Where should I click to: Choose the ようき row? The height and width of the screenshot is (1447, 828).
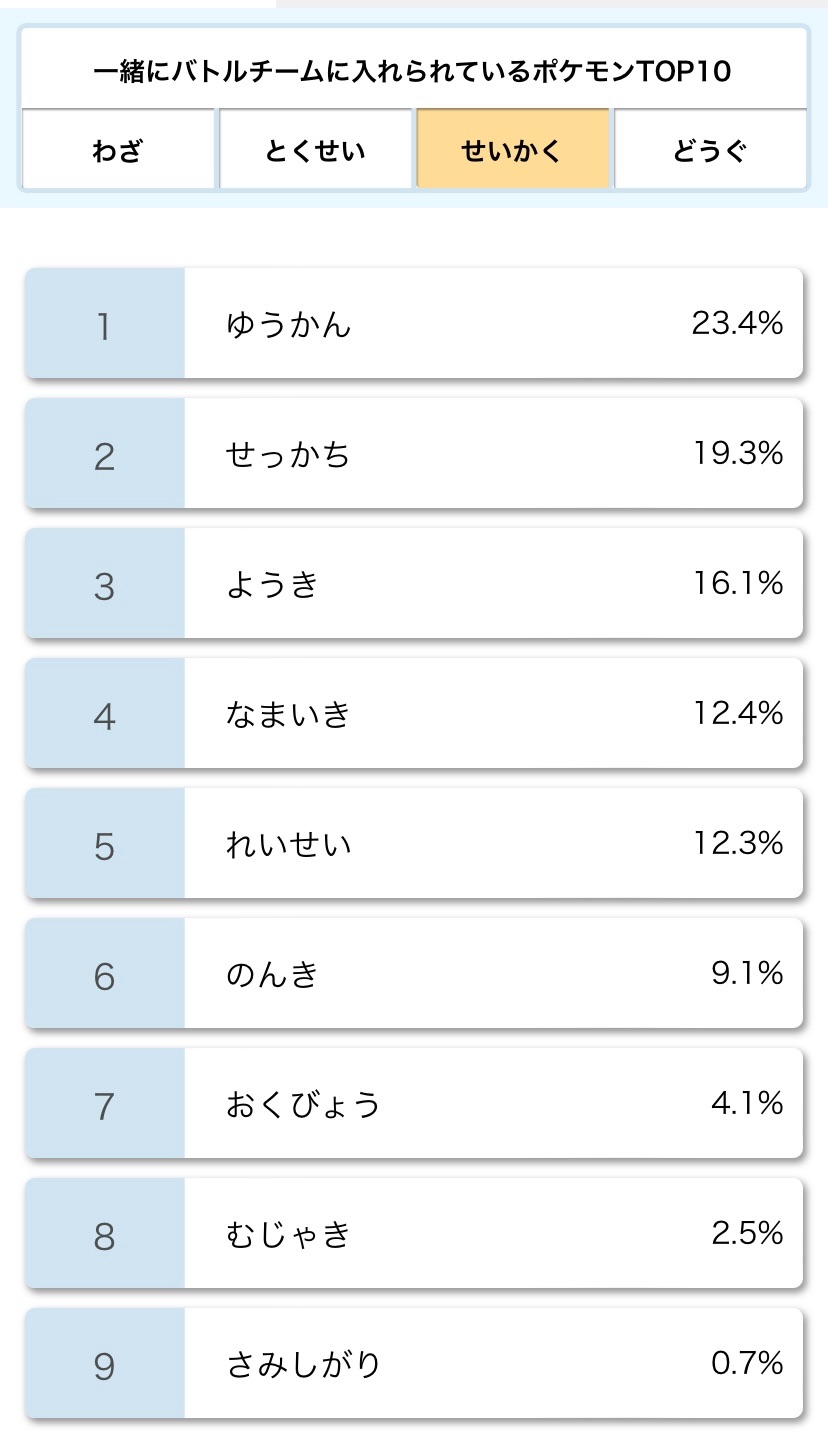click(414, 583)
